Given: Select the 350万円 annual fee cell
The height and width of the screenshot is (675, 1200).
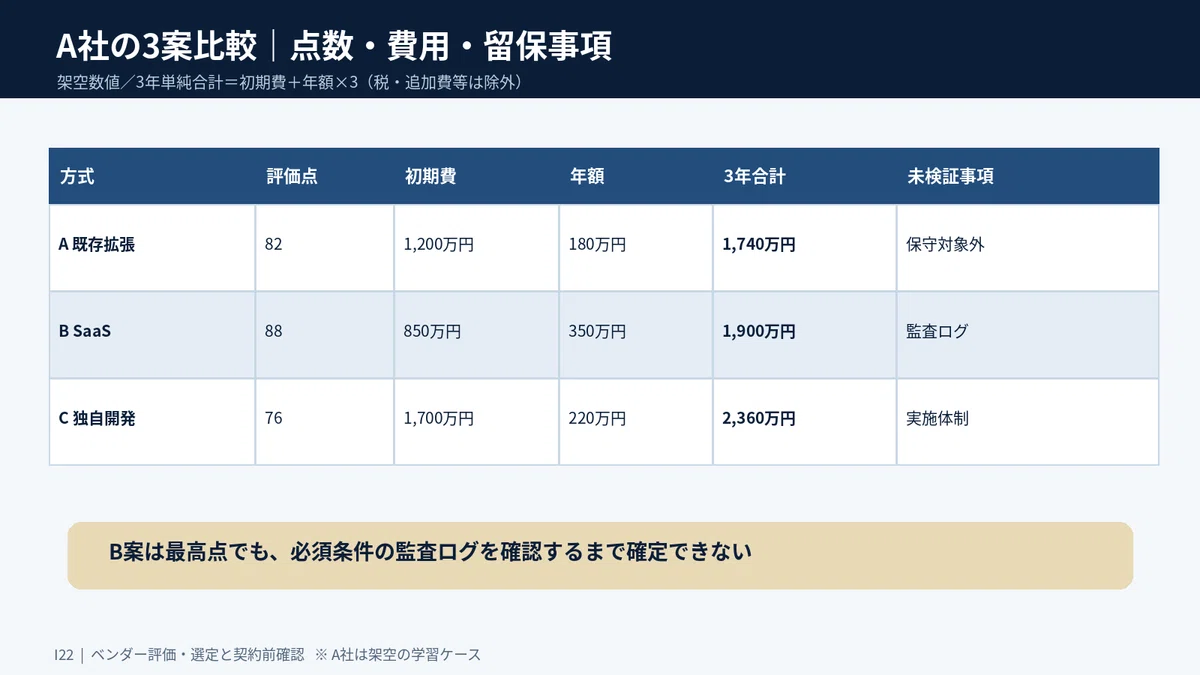Looking at the screenshot, I should (x=636, y=335).
